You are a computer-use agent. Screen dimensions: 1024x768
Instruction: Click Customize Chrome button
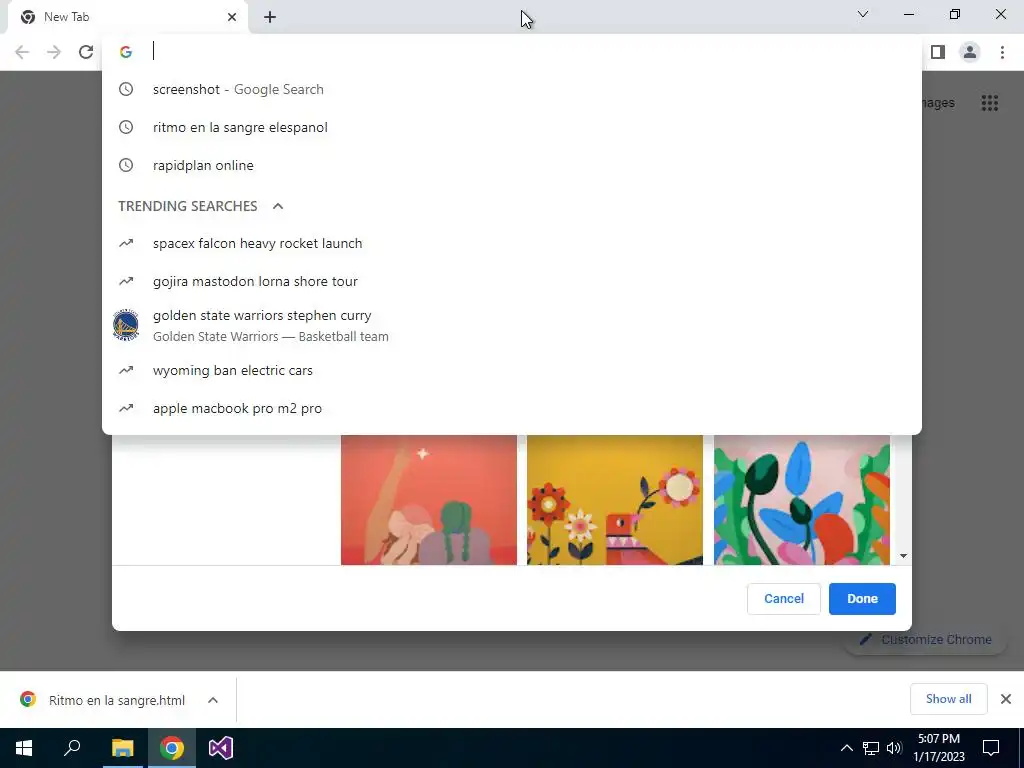click(925, 640)
